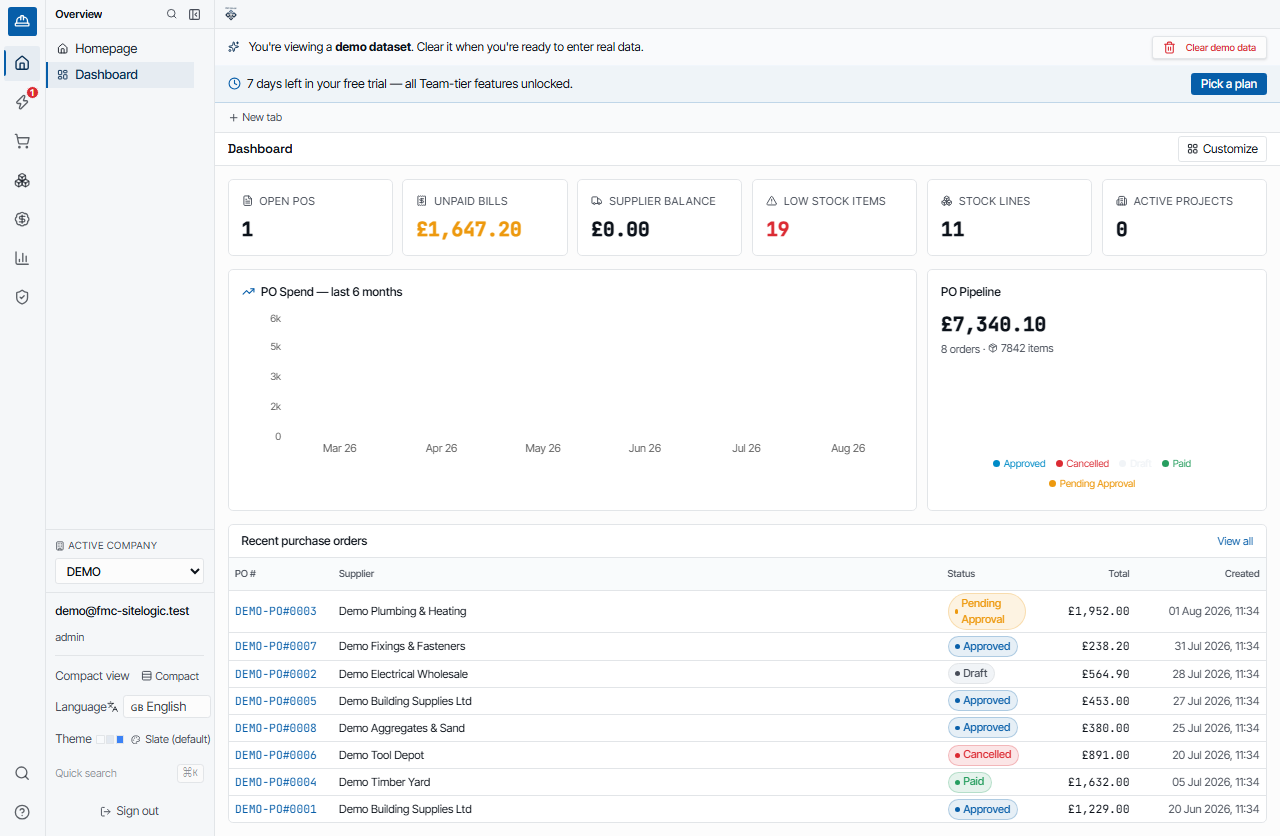Click the Low Stock Items count 19

click(x=778, y=229)
